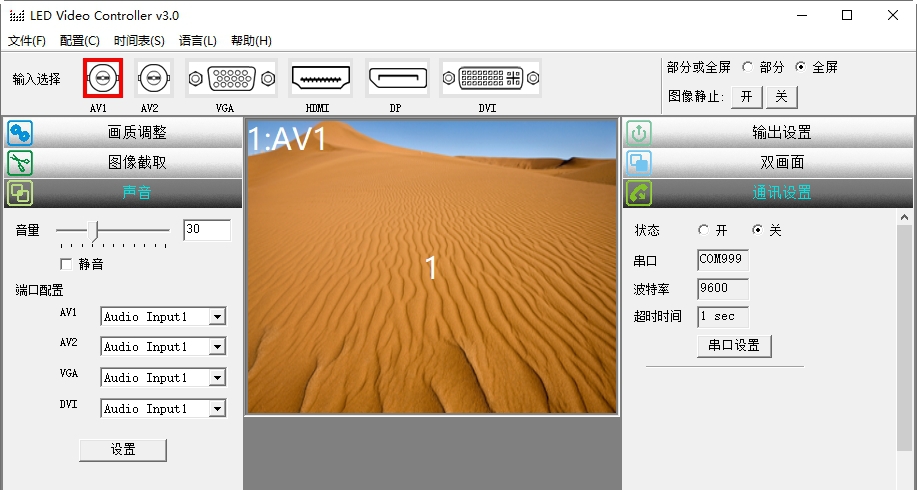Screen dimensions: 917x490
Task: Expand the 输出设置 section header
Action: click(x=768, y=133)
